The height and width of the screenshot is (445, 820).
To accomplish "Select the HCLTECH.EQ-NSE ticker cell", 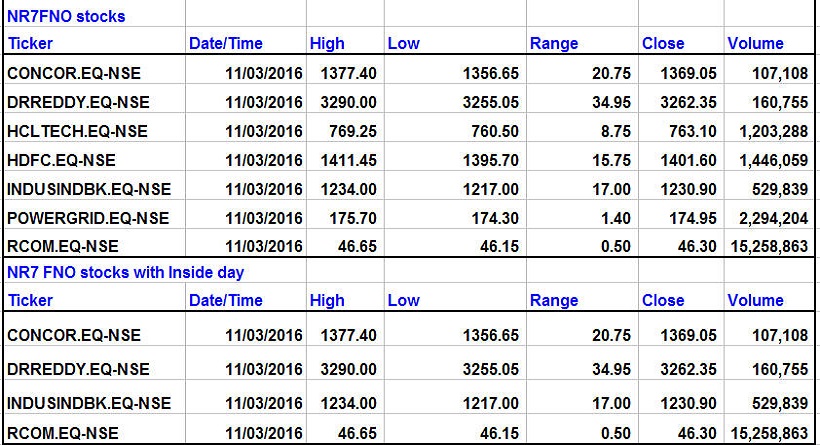I will (x=77, y=131).
